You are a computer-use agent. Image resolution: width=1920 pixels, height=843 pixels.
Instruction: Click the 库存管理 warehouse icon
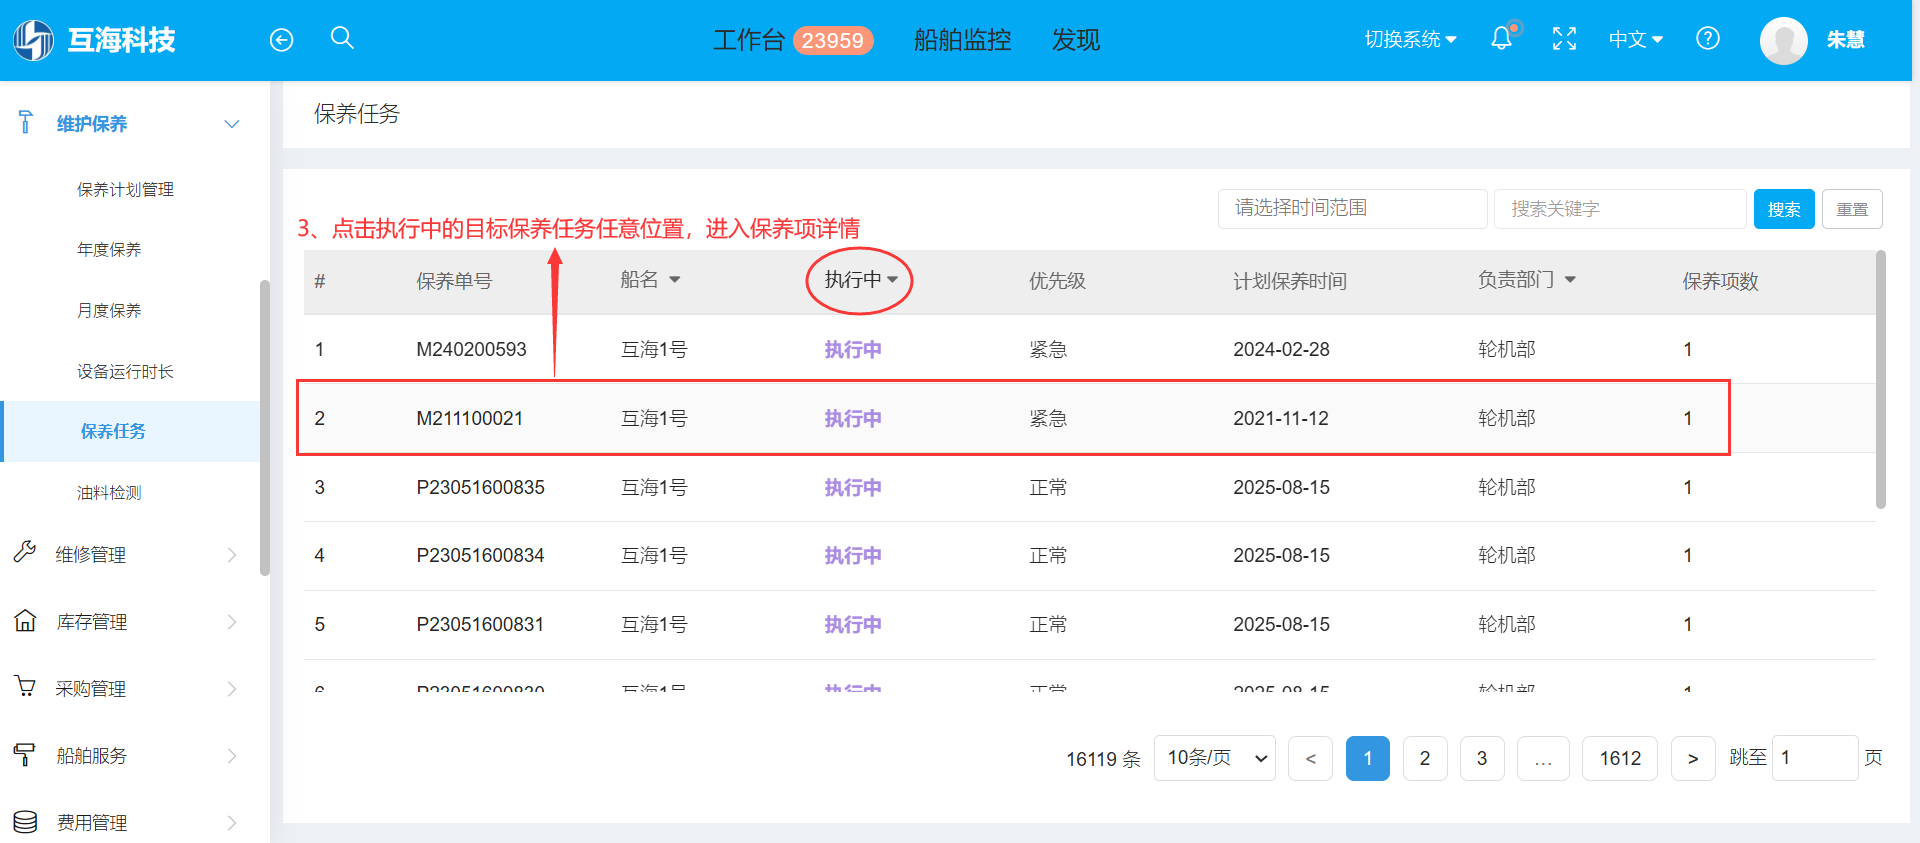(x=25, y=621)
